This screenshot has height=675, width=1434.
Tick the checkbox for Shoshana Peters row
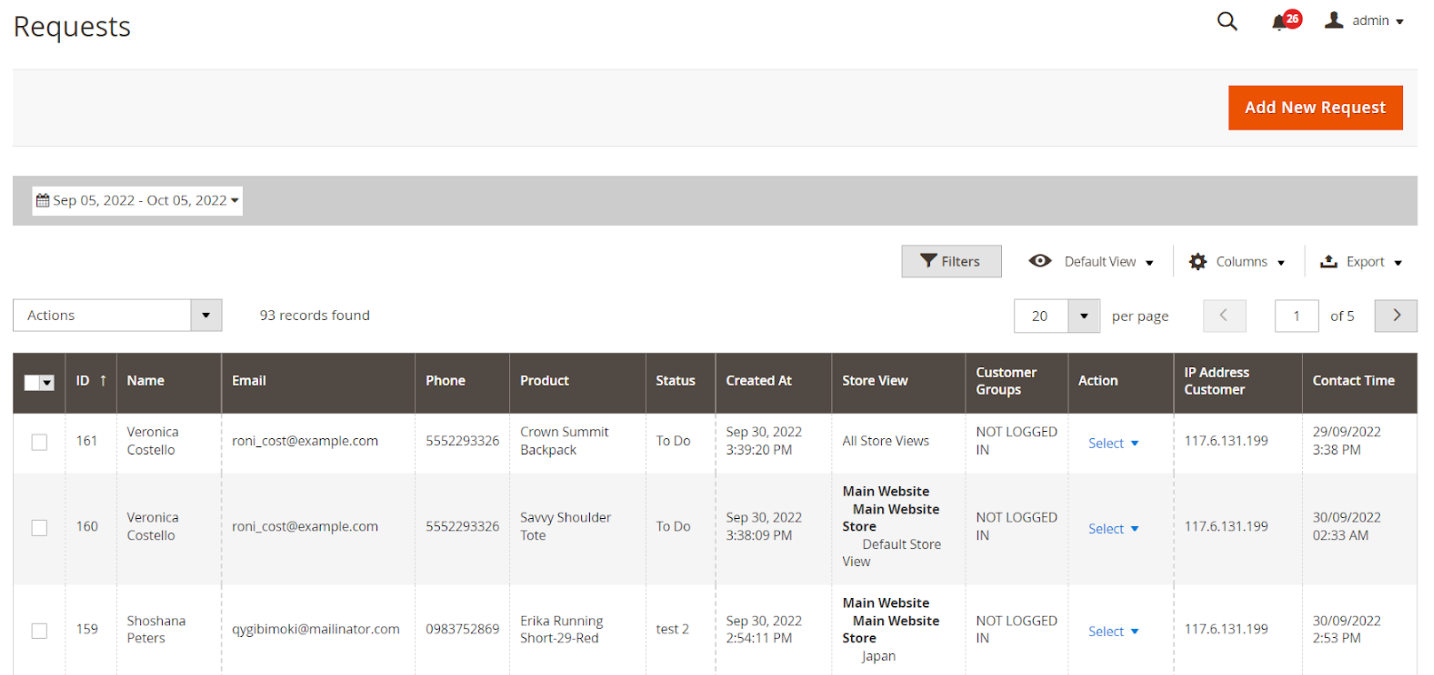coord(39,630)
